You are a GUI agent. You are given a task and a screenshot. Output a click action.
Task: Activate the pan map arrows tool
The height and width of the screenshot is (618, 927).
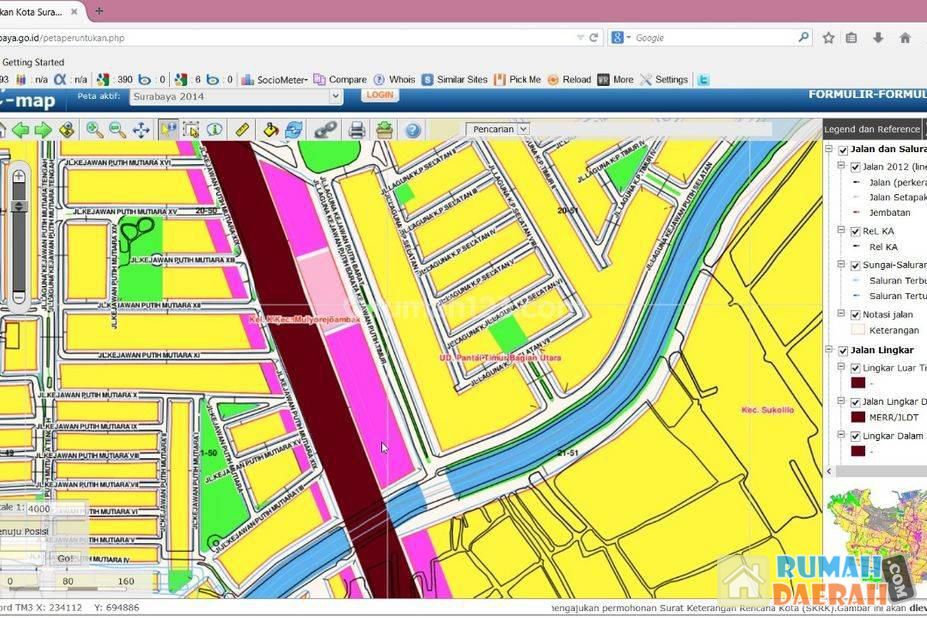(x=141, y=130)
